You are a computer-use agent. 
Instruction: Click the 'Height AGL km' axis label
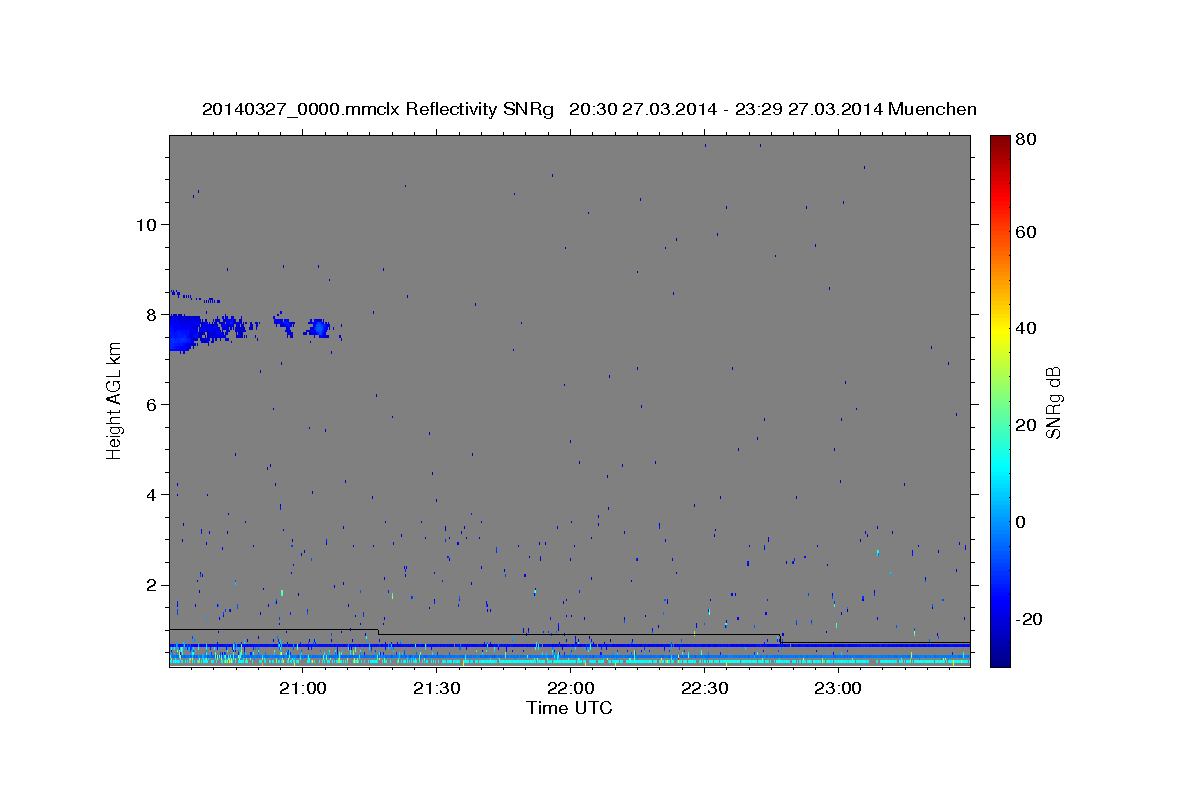pos(114,400)
